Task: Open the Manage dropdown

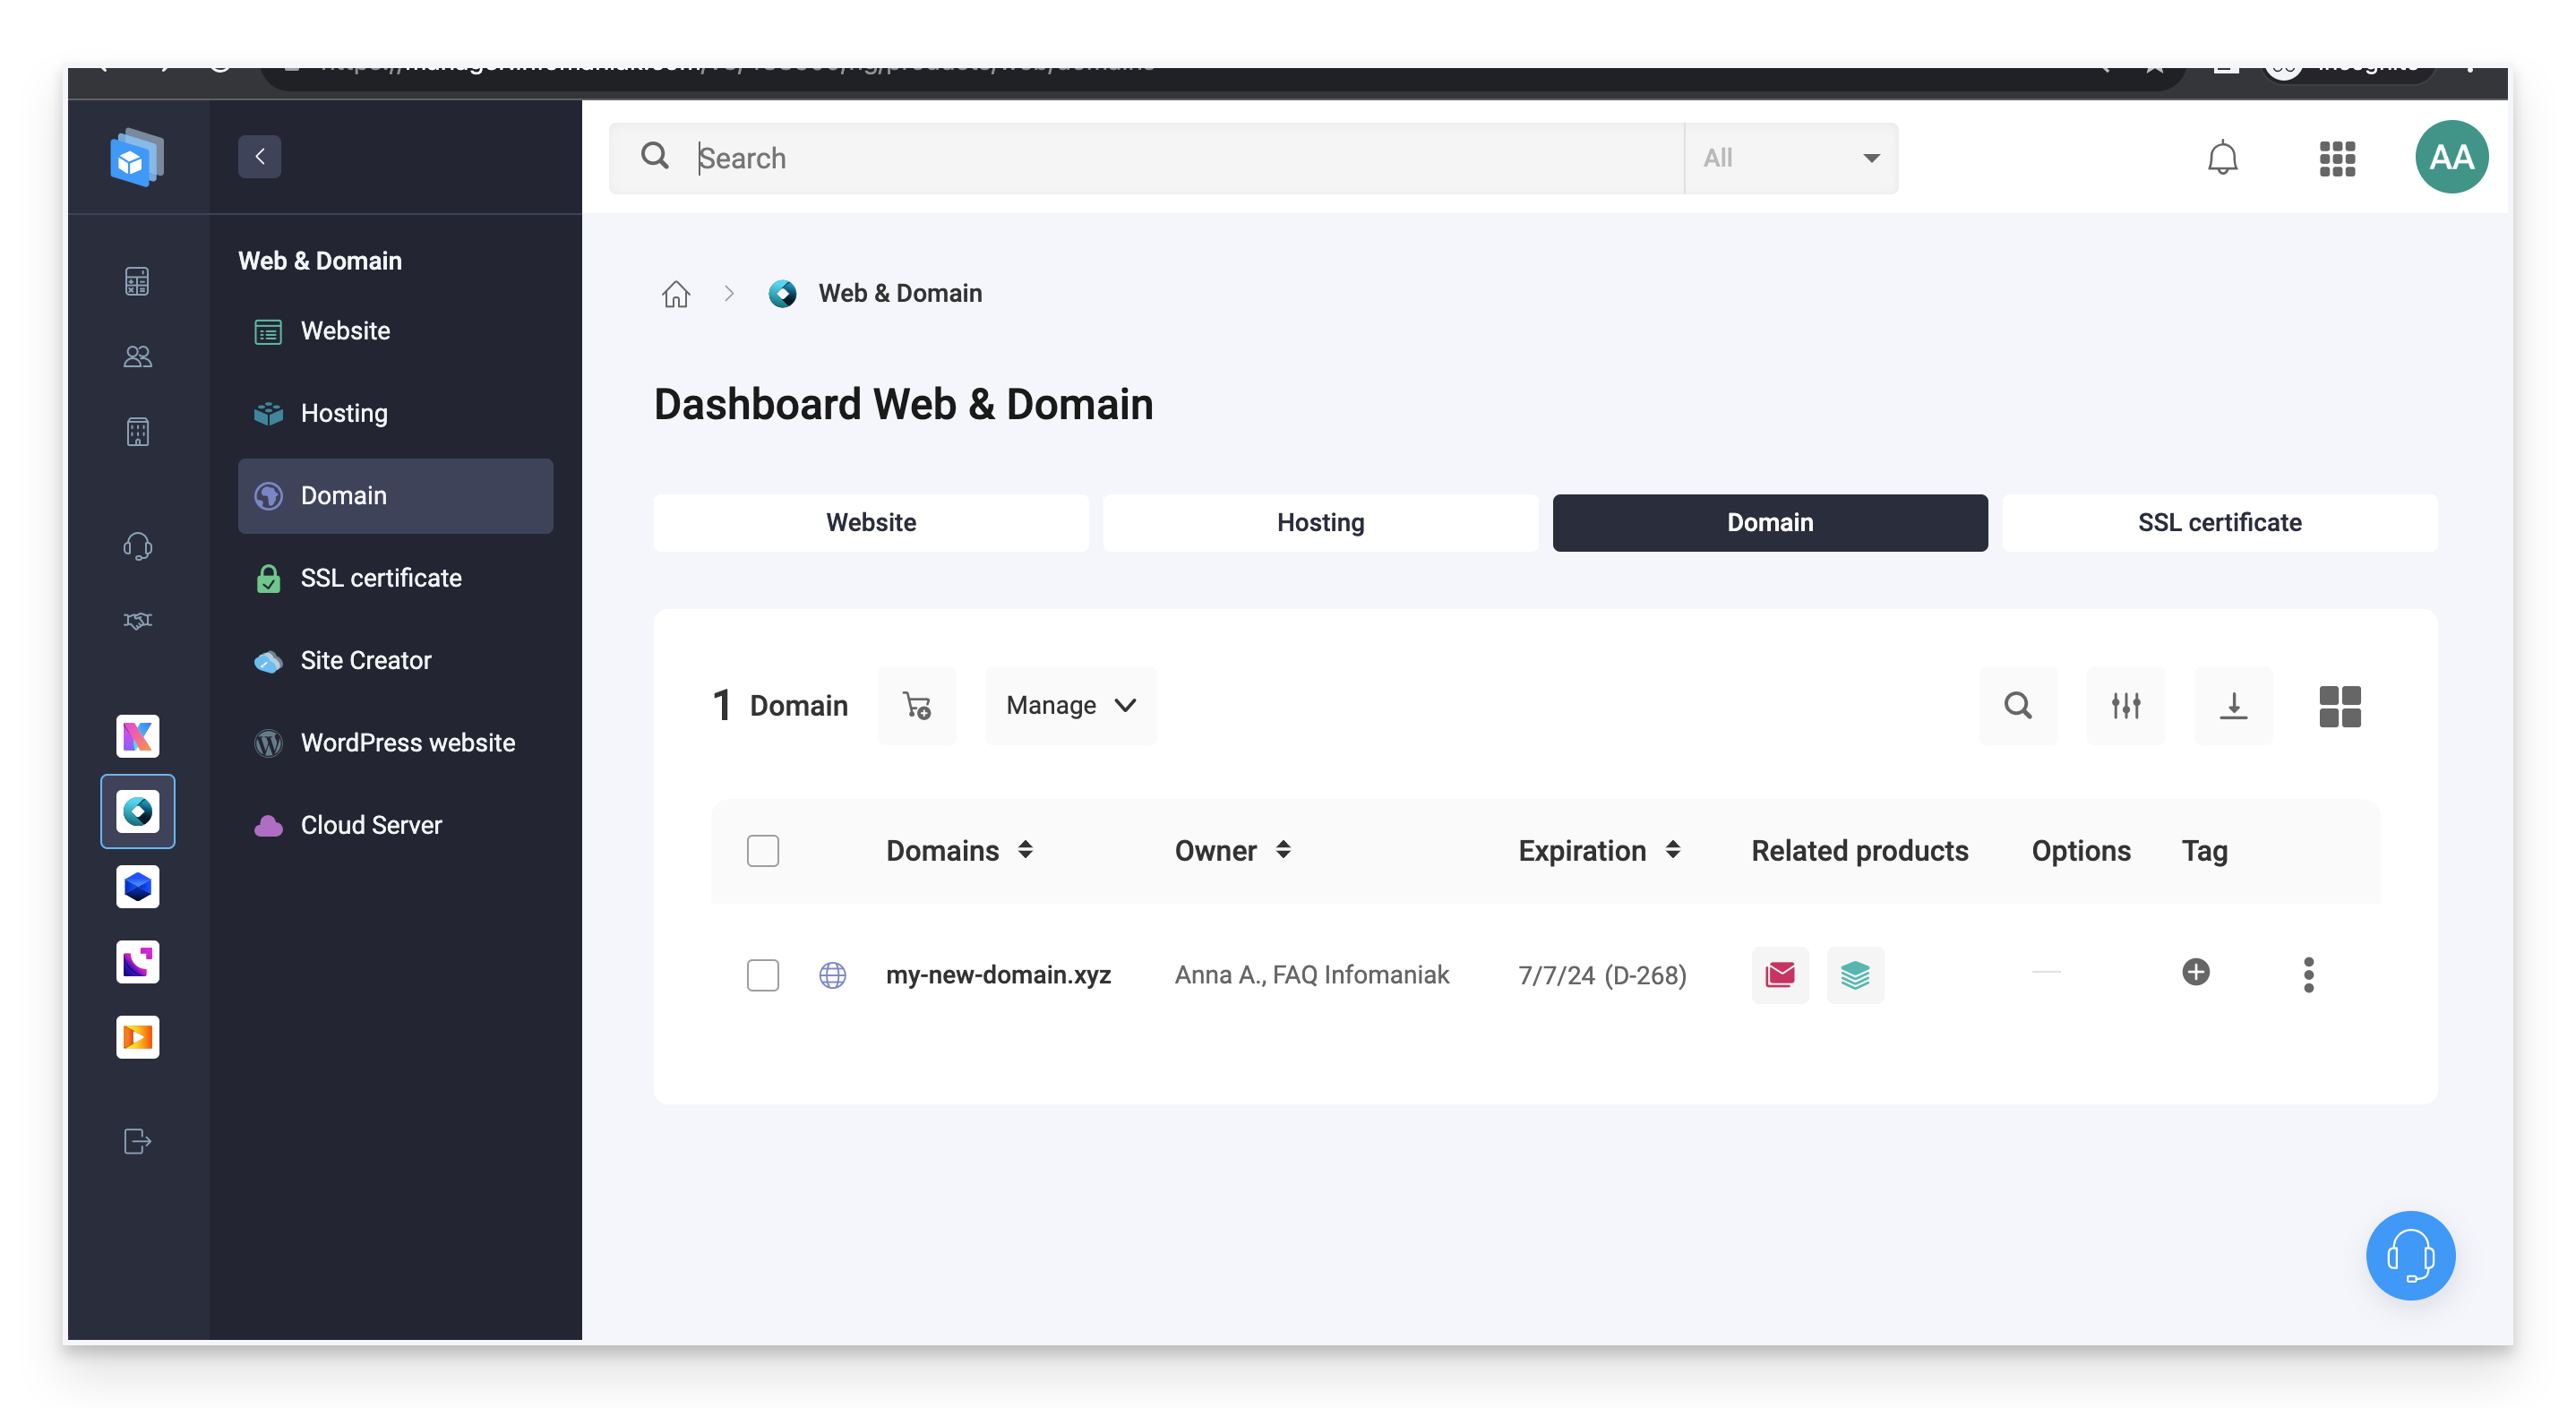Action: tap(1069, 705)
